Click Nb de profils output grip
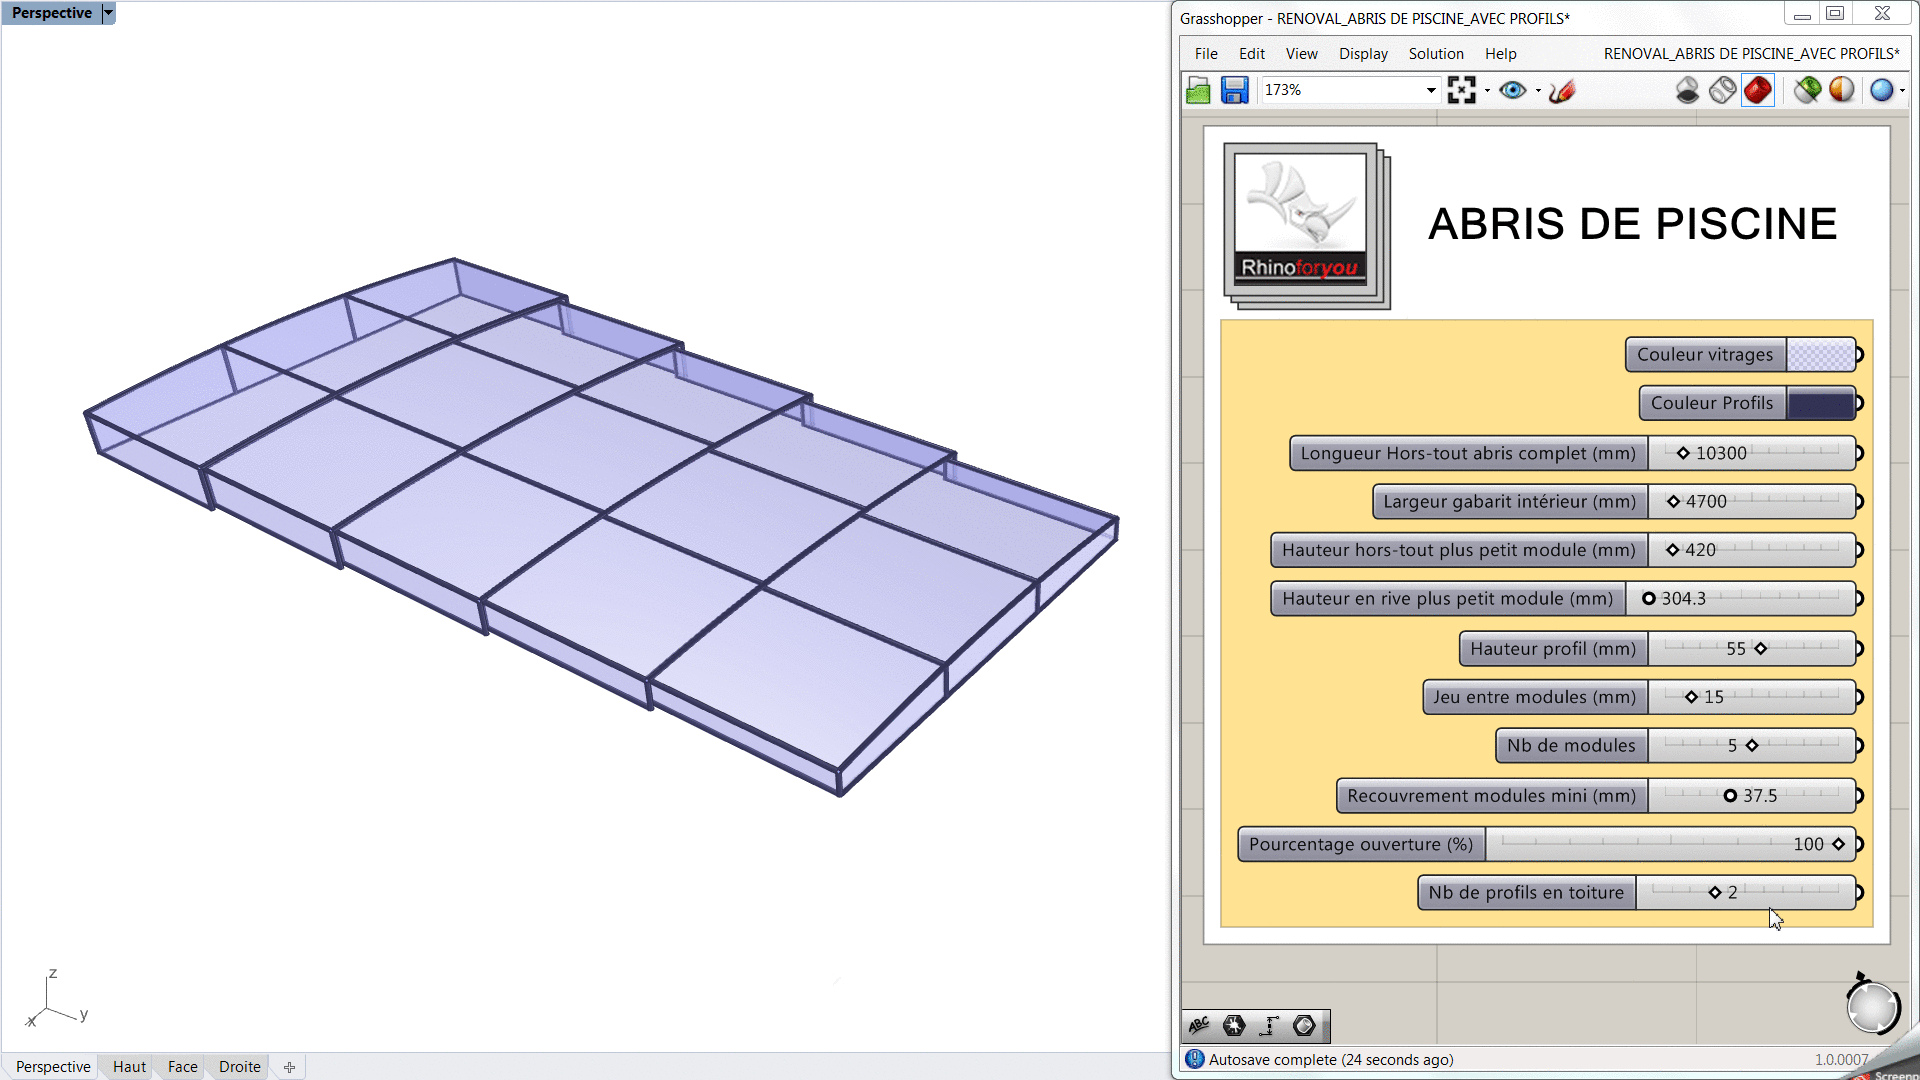This screenshot has height=1080, width=1920. [x=1859, y=893]
